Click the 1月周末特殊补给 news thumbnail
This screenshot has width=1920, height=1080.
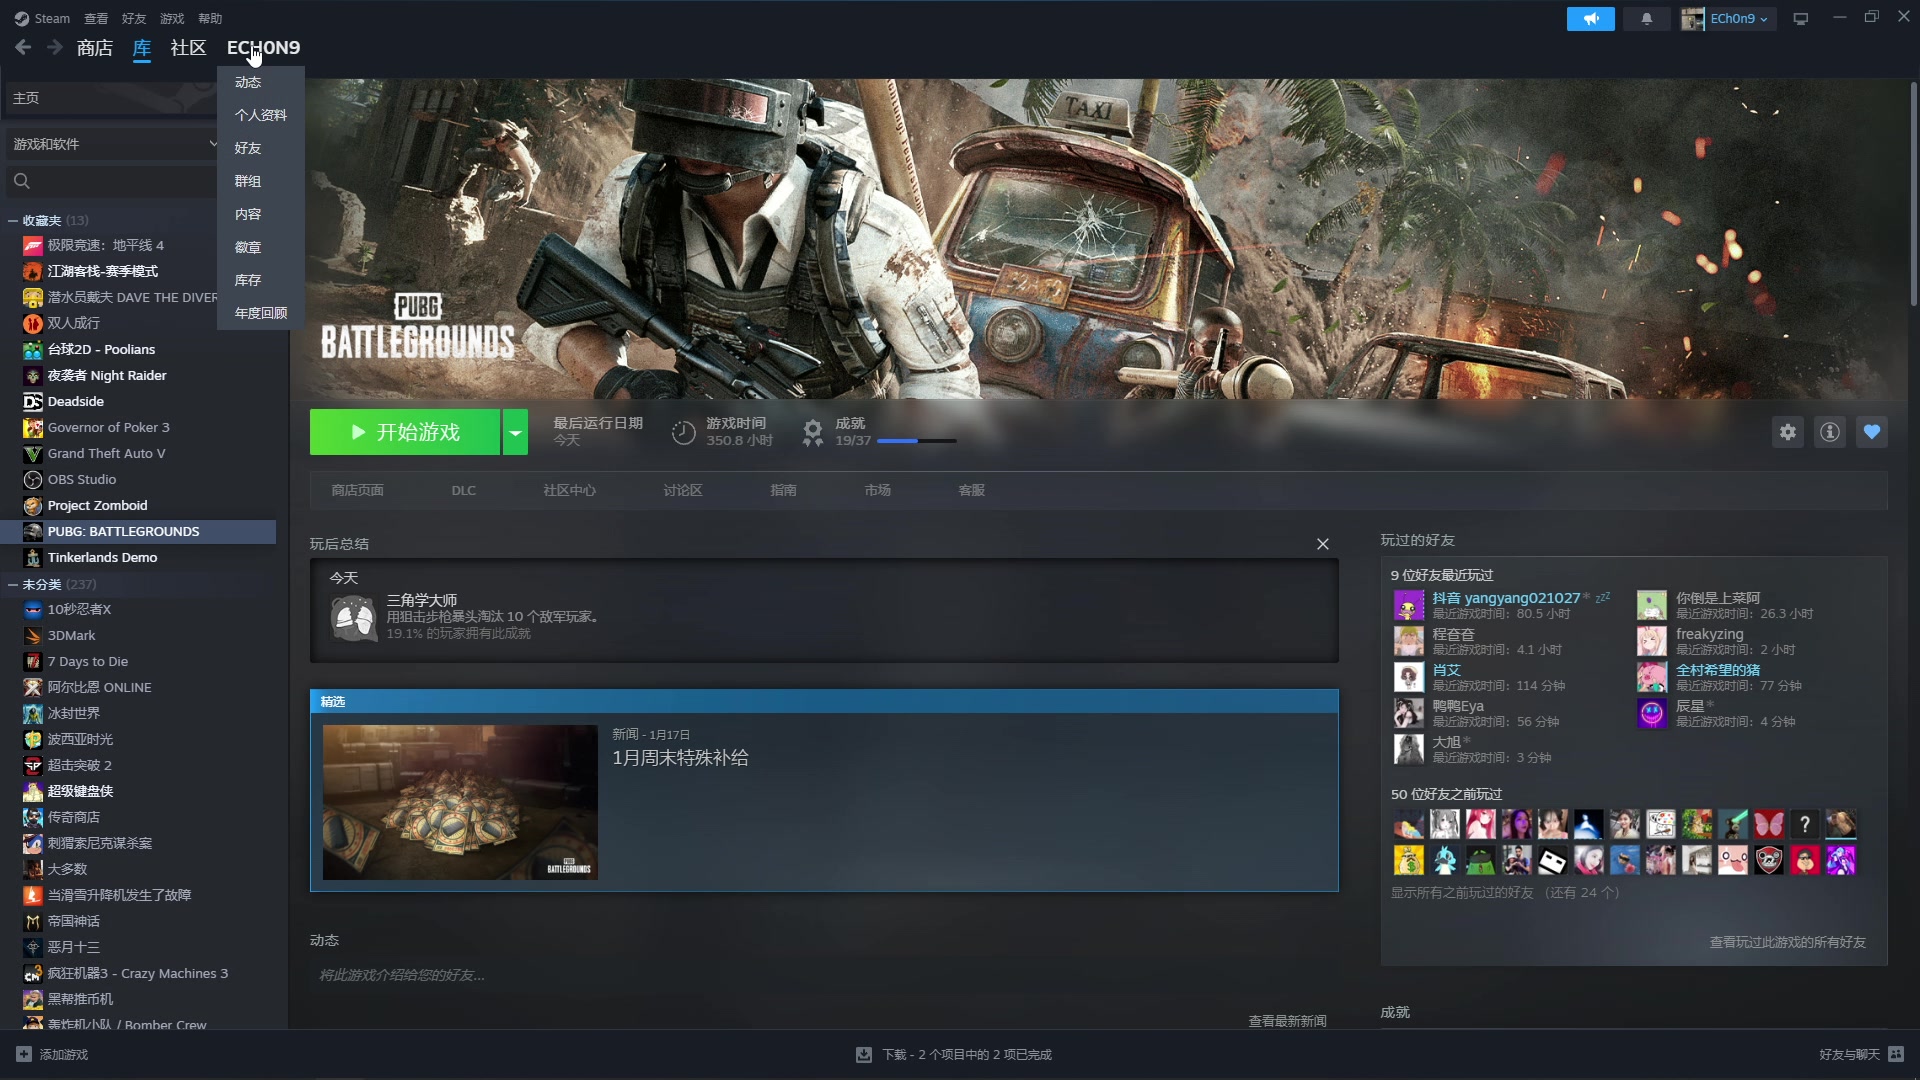point(460,802)
